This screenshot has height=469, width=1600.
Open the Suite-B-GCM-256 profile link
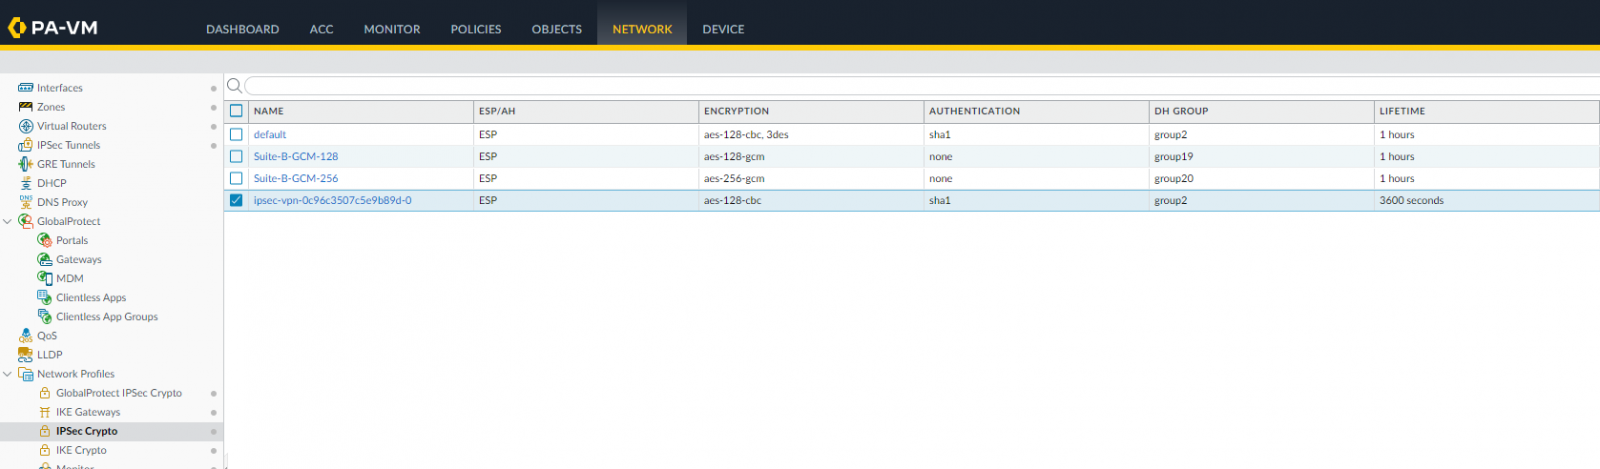pos(295,178)
